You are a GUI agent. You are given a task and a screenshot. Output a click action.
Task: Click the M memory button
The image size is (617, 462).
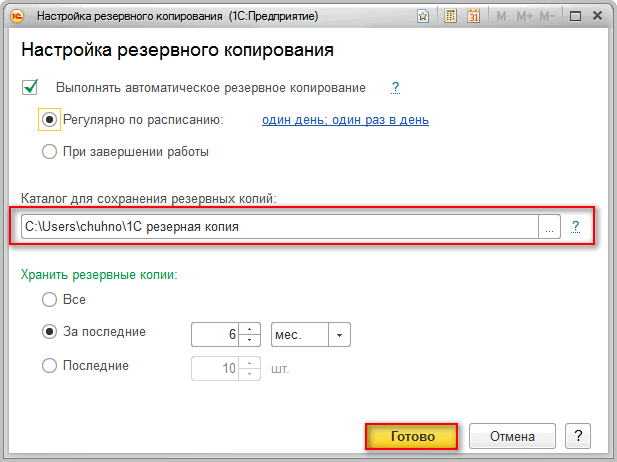click(x=501, y=16)
